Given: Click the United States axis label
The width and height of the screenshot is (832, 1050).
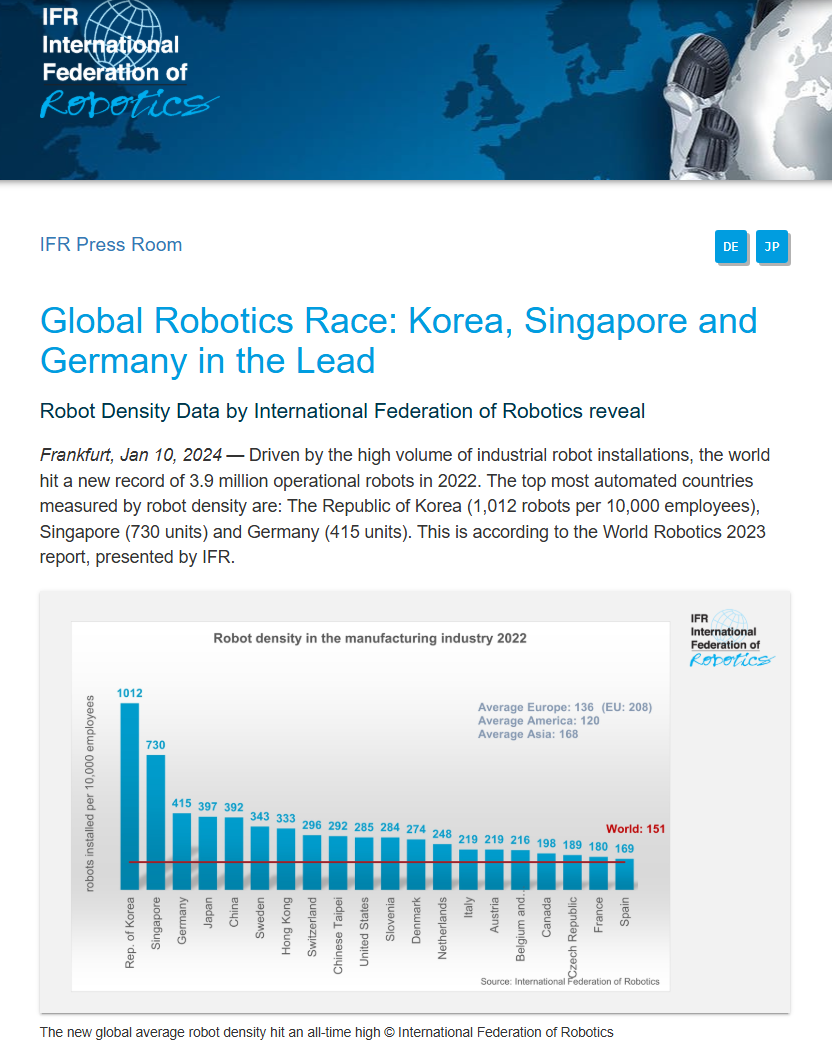Looking at the screenshot, I should click(364, 931).
